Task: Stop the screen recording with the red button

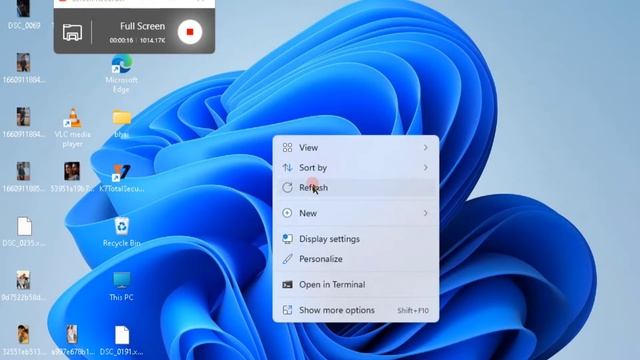Action: click(190, 32)
